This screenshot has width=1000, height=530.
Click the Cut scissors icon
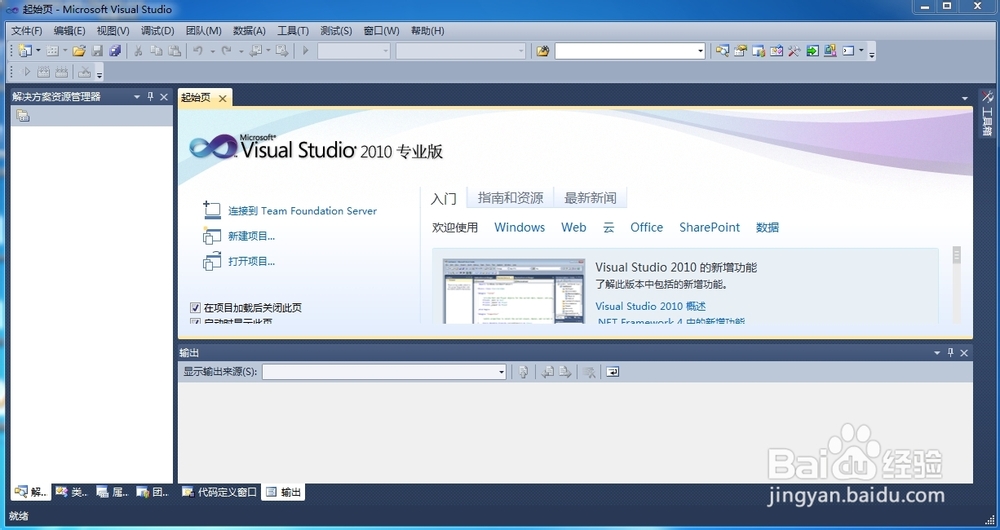point(138,50)
